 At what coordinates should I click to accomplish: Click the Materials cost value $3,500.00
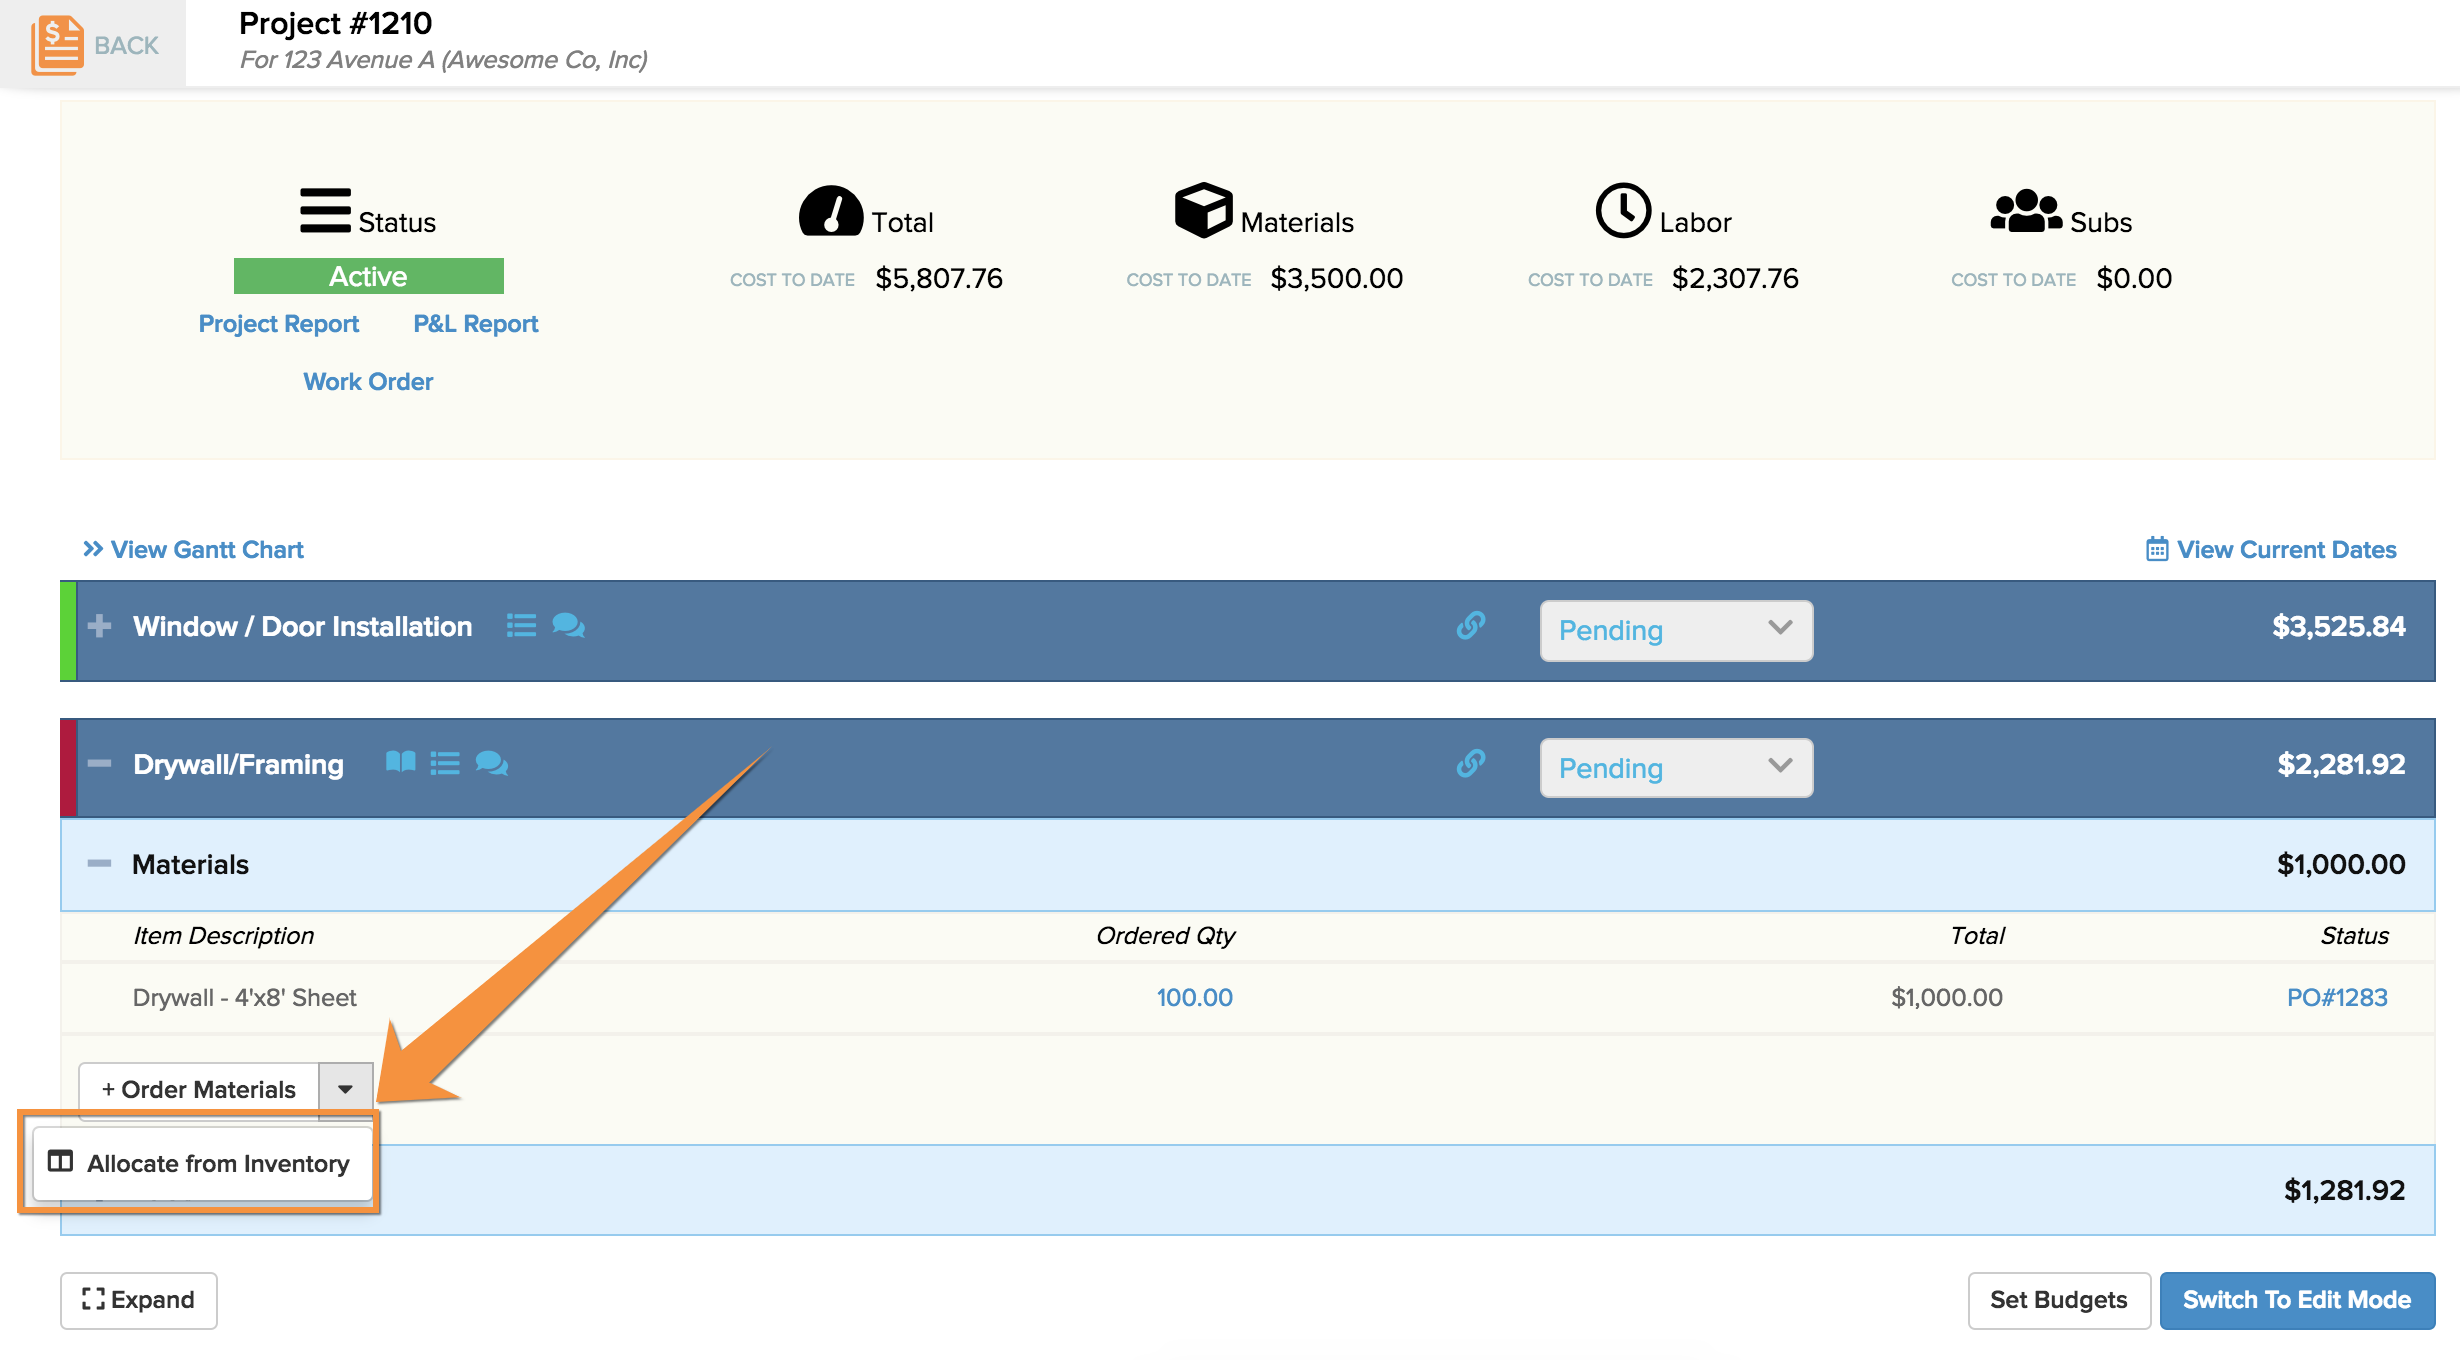point(1336,278)
